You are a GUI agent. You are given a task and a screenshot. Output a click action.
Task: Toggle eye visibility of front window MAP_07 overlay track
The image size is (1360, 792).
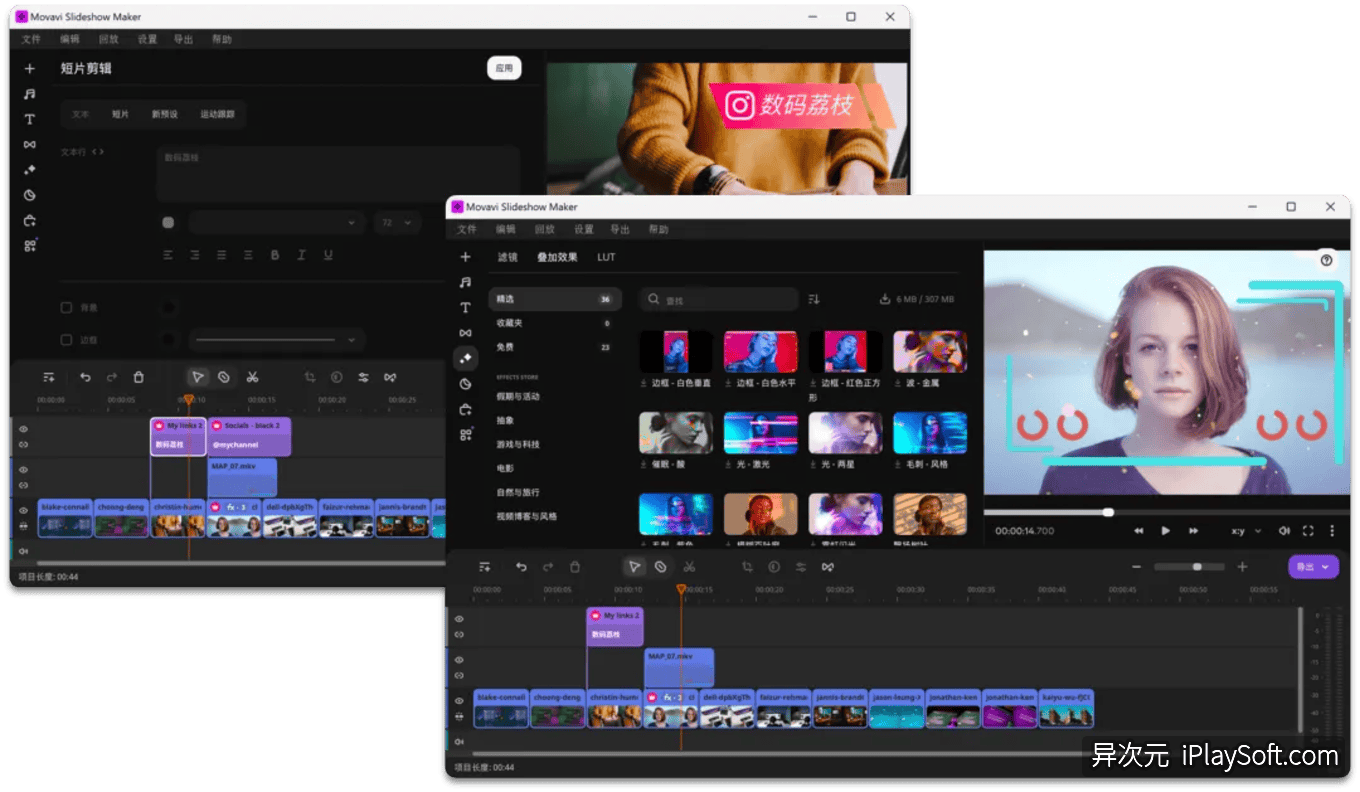(x=459, y=660)
